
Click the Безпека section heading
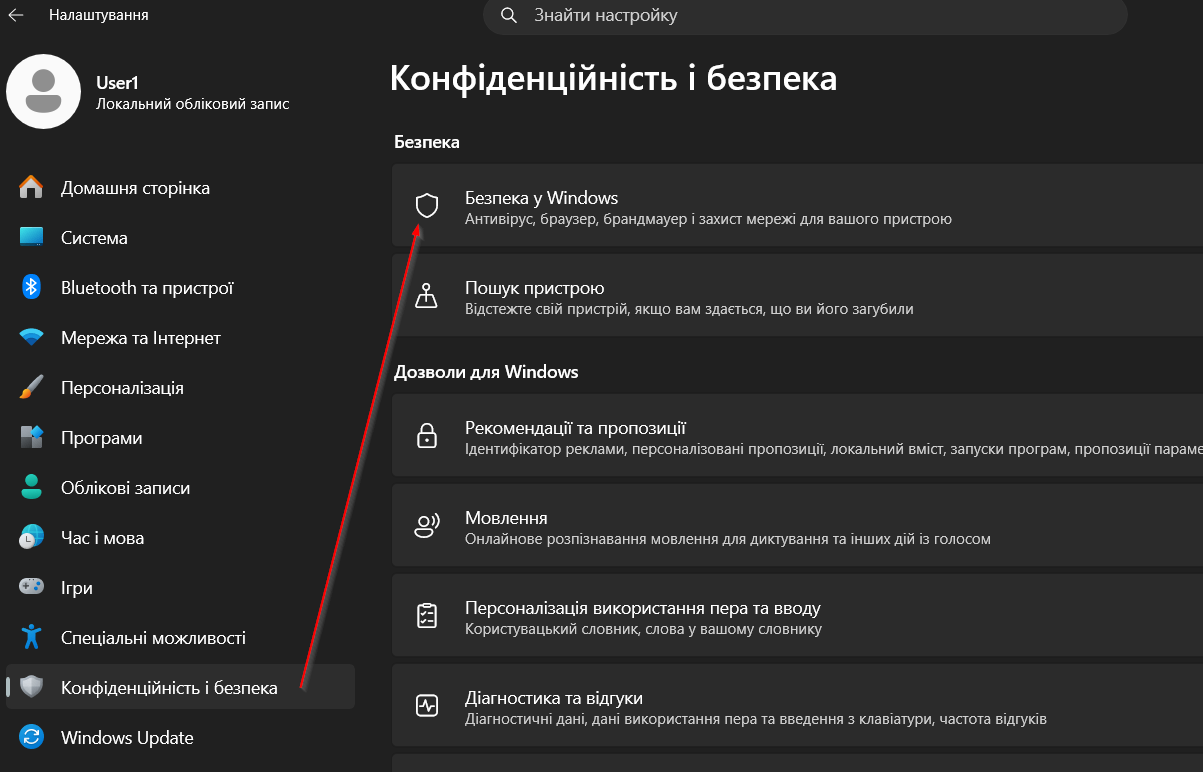coord(427,142)
